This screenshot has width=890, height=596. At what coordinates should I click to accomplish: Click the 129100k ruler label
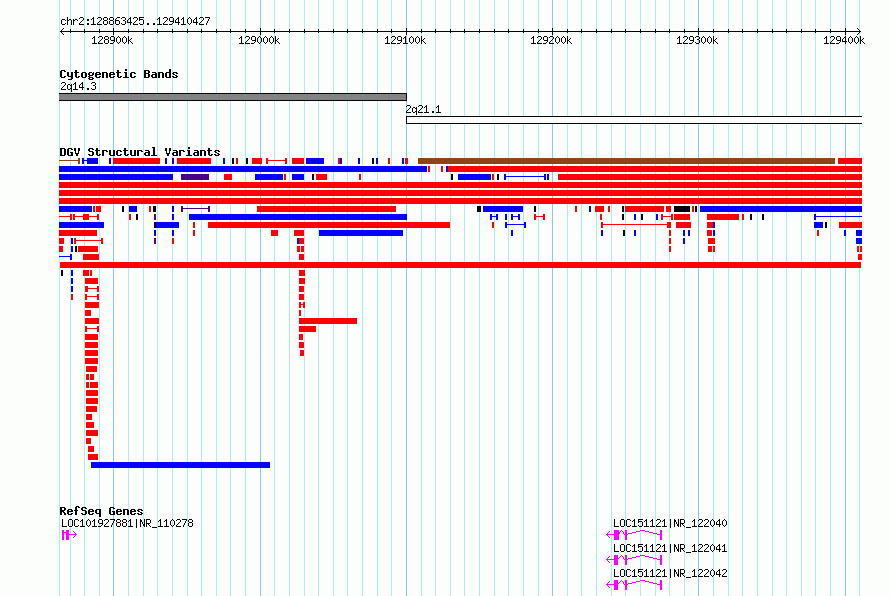coord(405,40)
